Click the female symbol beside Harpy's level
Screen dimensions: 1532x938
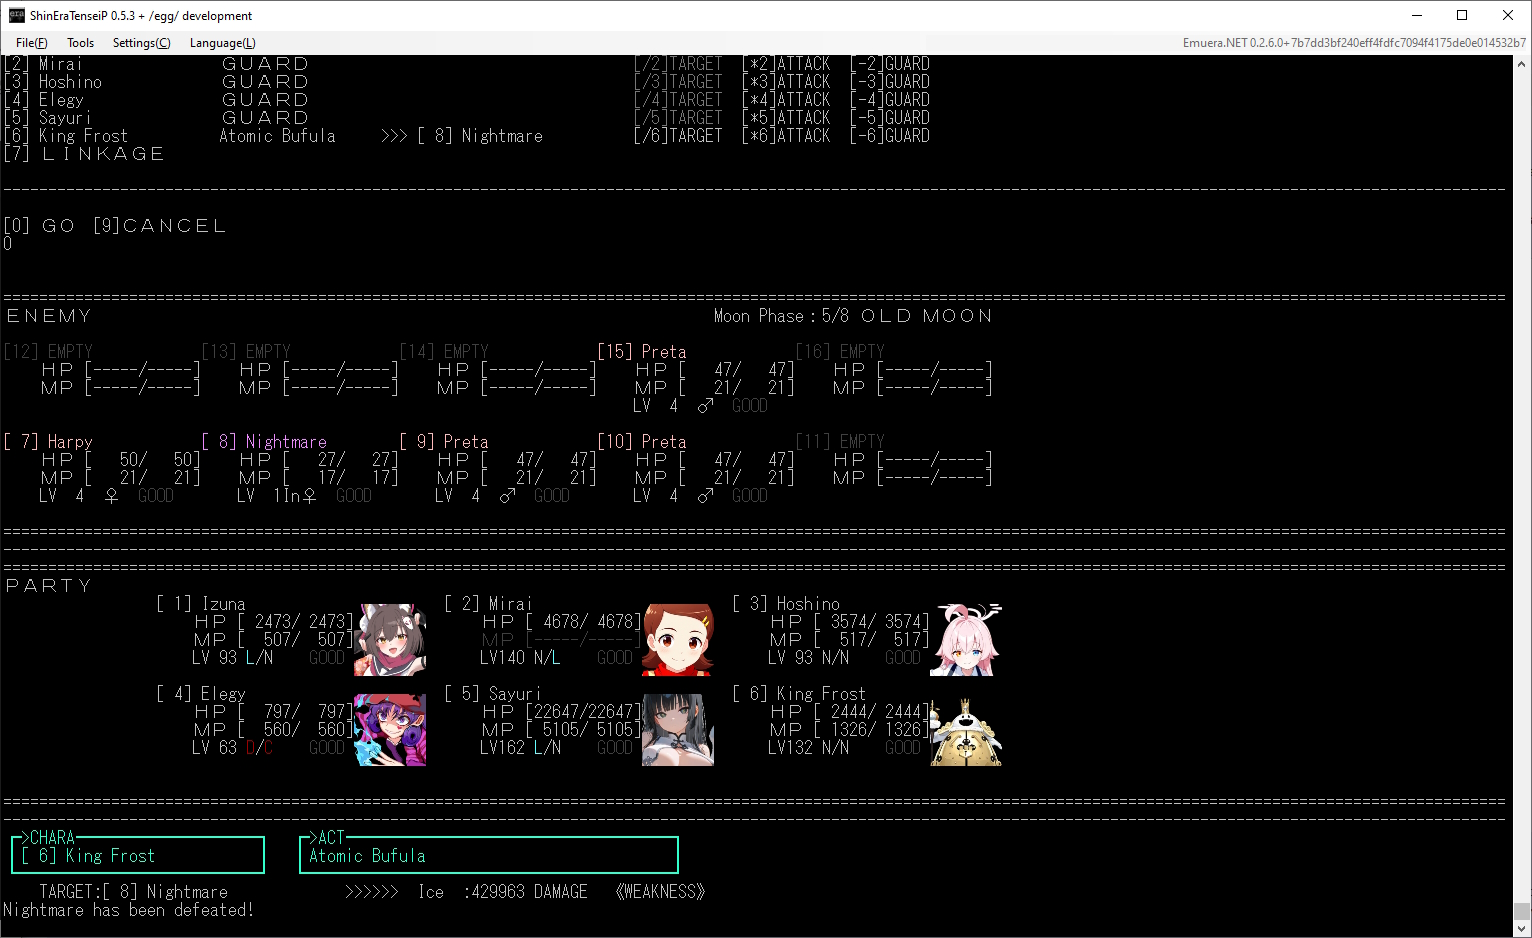pos(111,496)
